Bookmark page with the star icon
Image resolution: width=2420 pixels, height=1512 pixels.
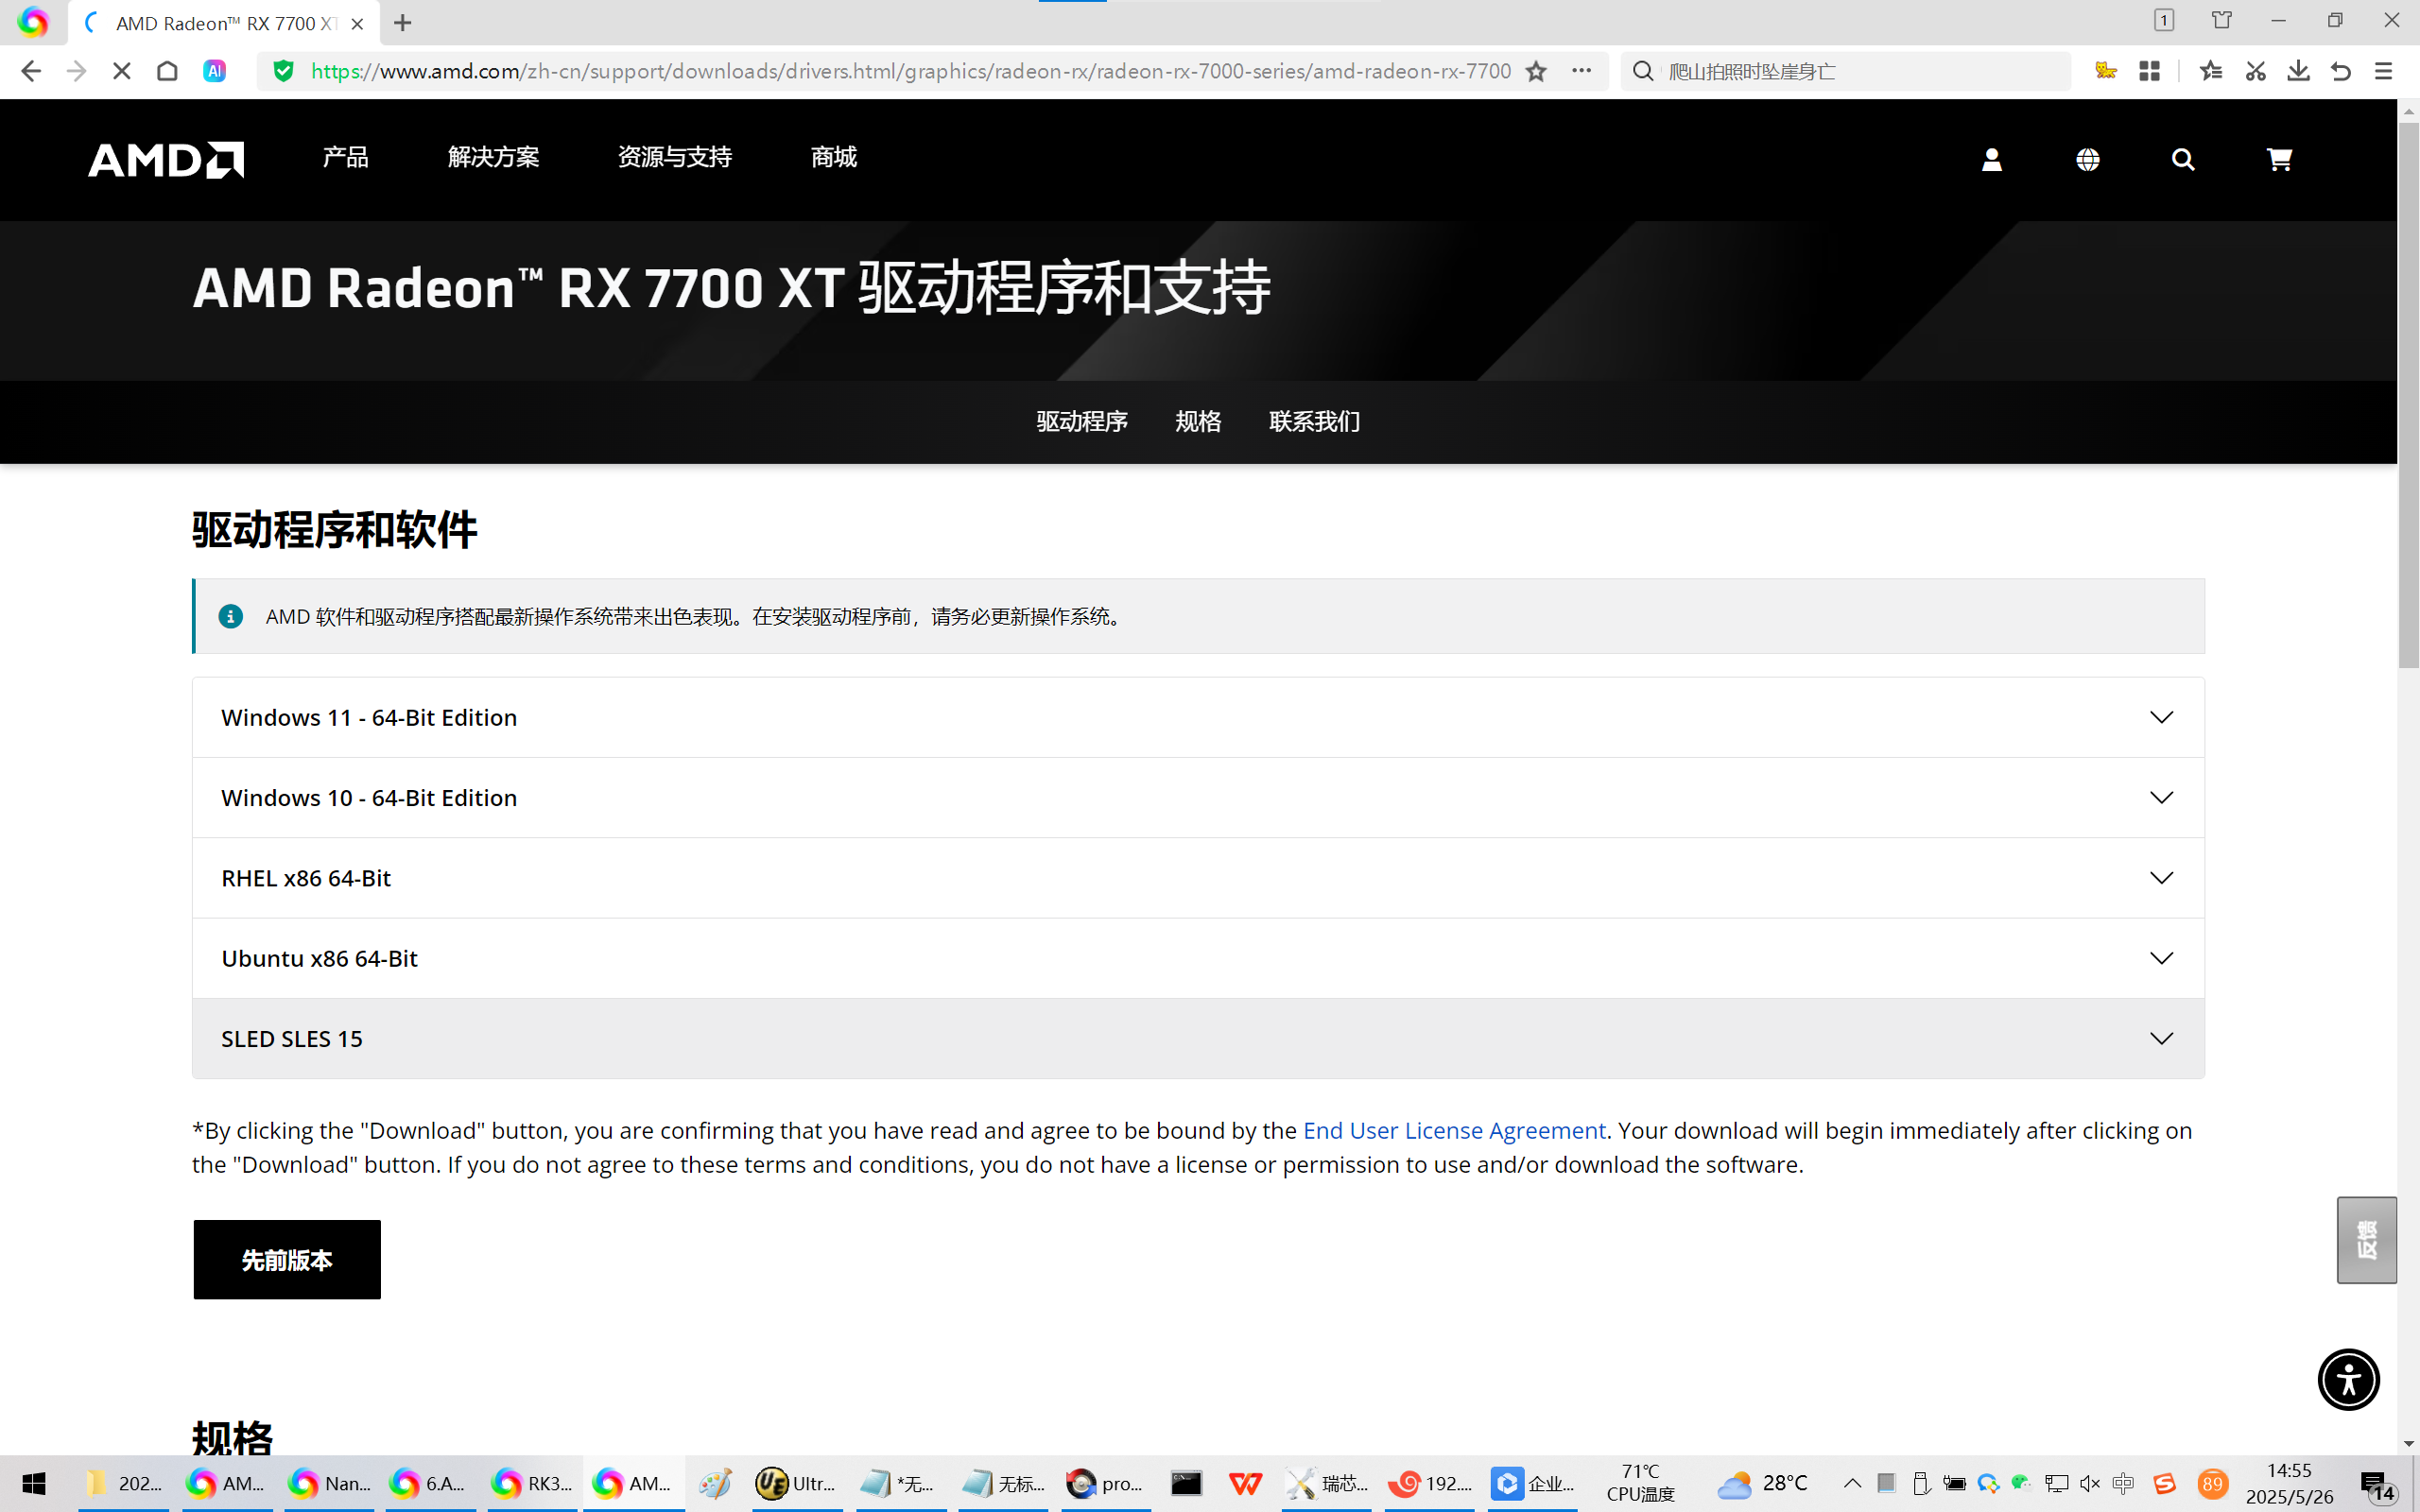click(x=1536, y=71)
